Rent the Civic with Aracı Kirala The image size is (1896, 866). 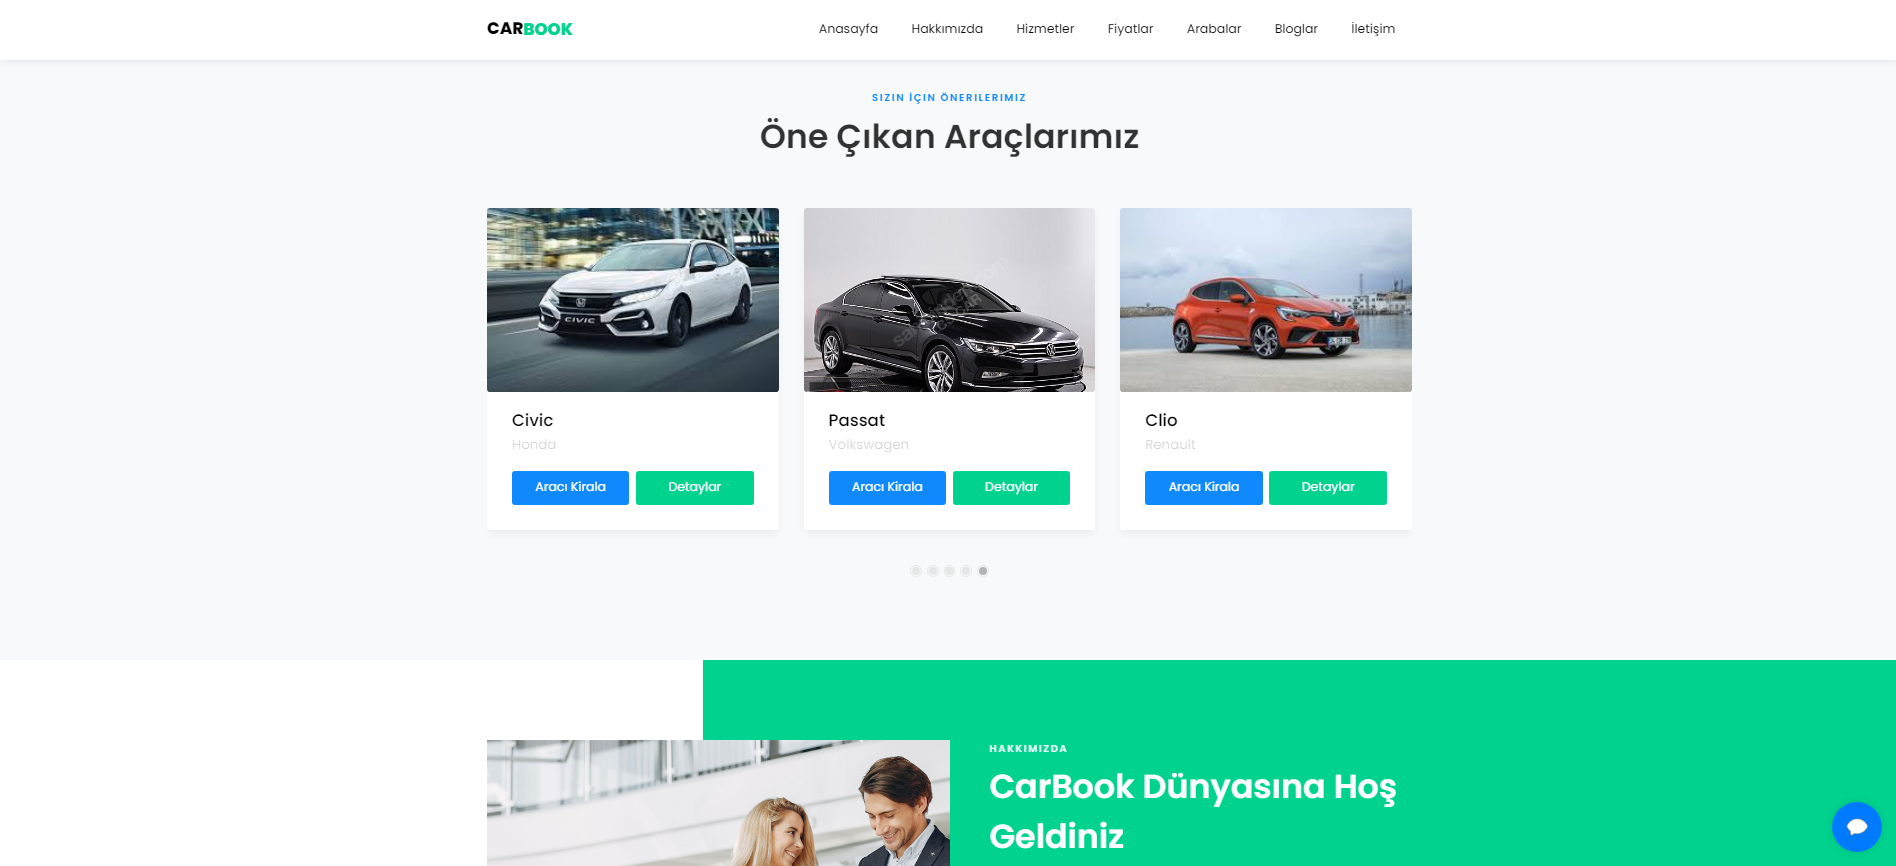click(570, 488)
